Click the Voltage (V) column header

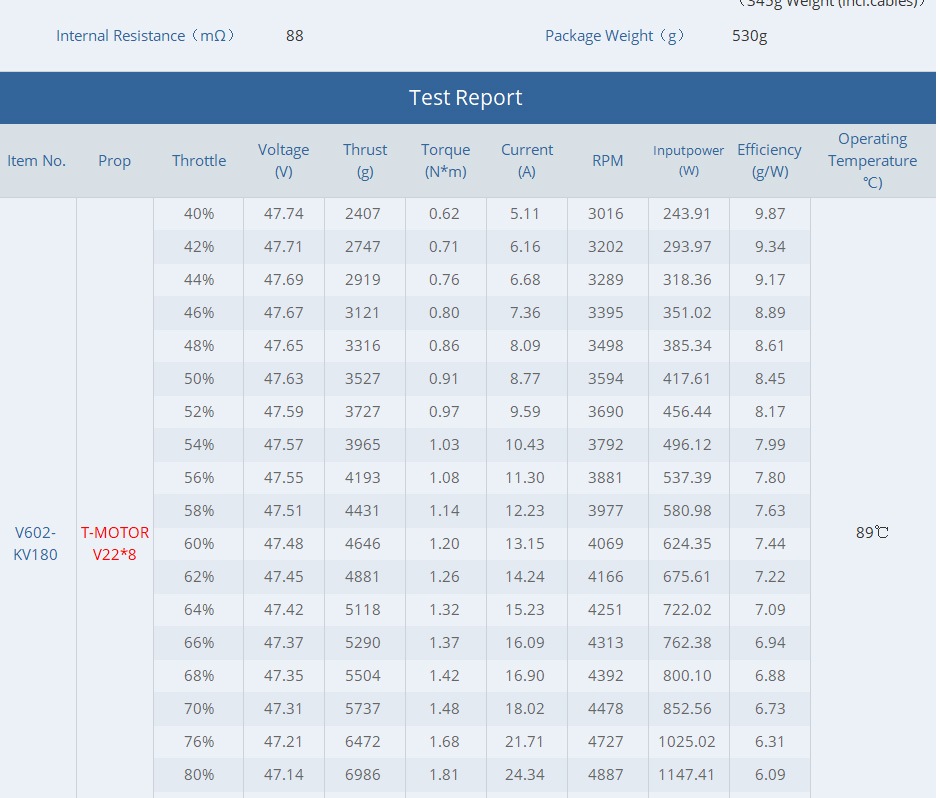[284, 161]
